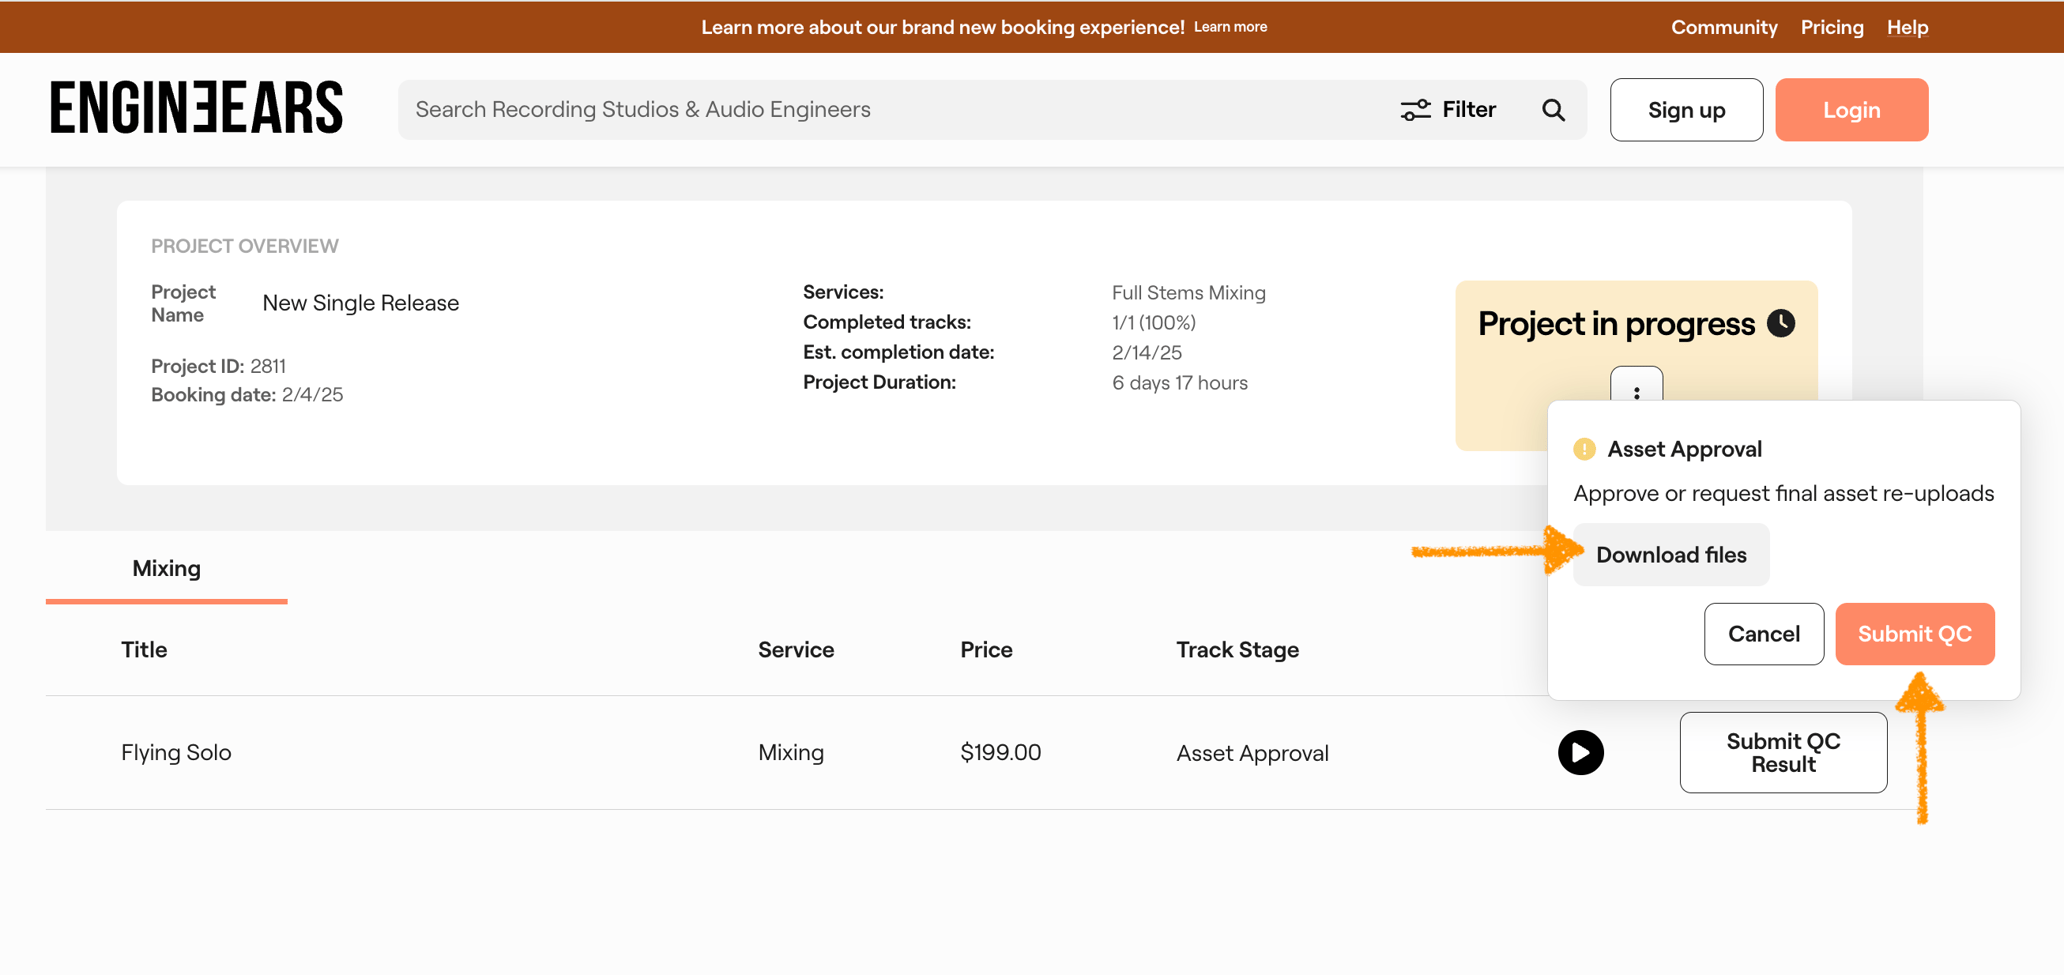Screen dimensions: 2064x975
Task: Click the Sign up button
Action: pos(1686,110)
